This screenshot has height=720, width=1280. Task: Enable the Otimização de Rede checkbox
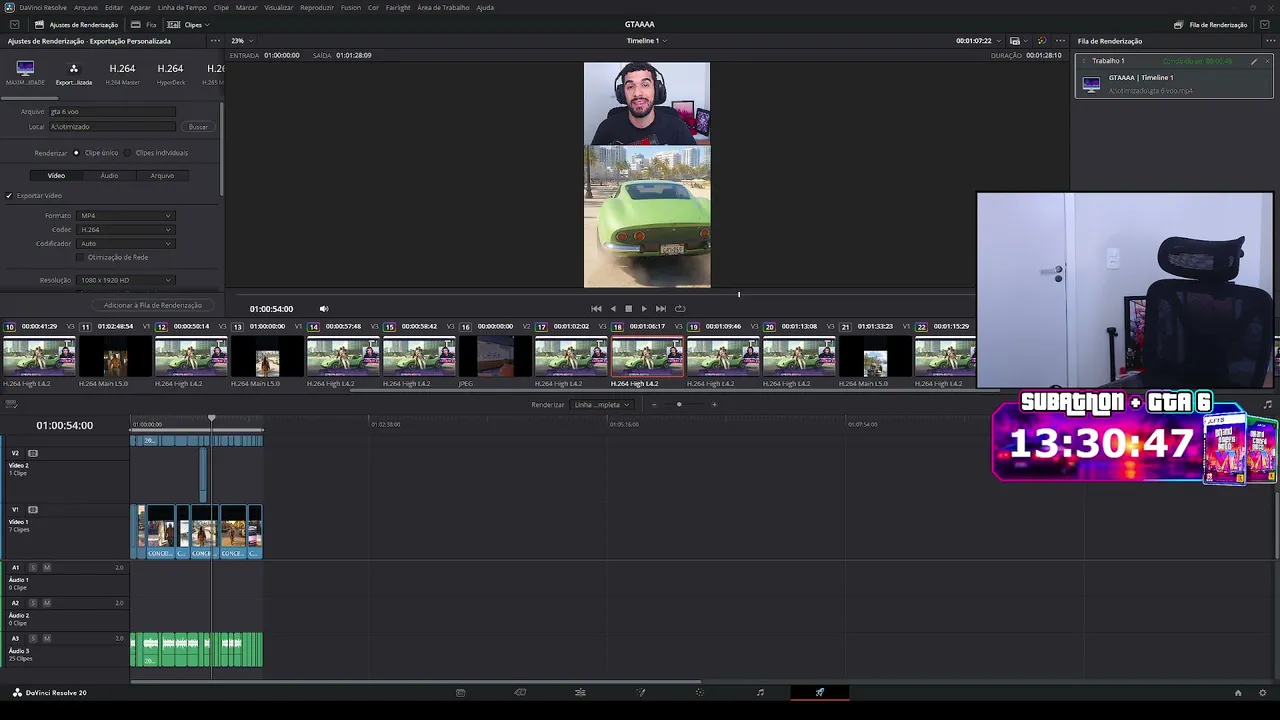click(81, 258)
